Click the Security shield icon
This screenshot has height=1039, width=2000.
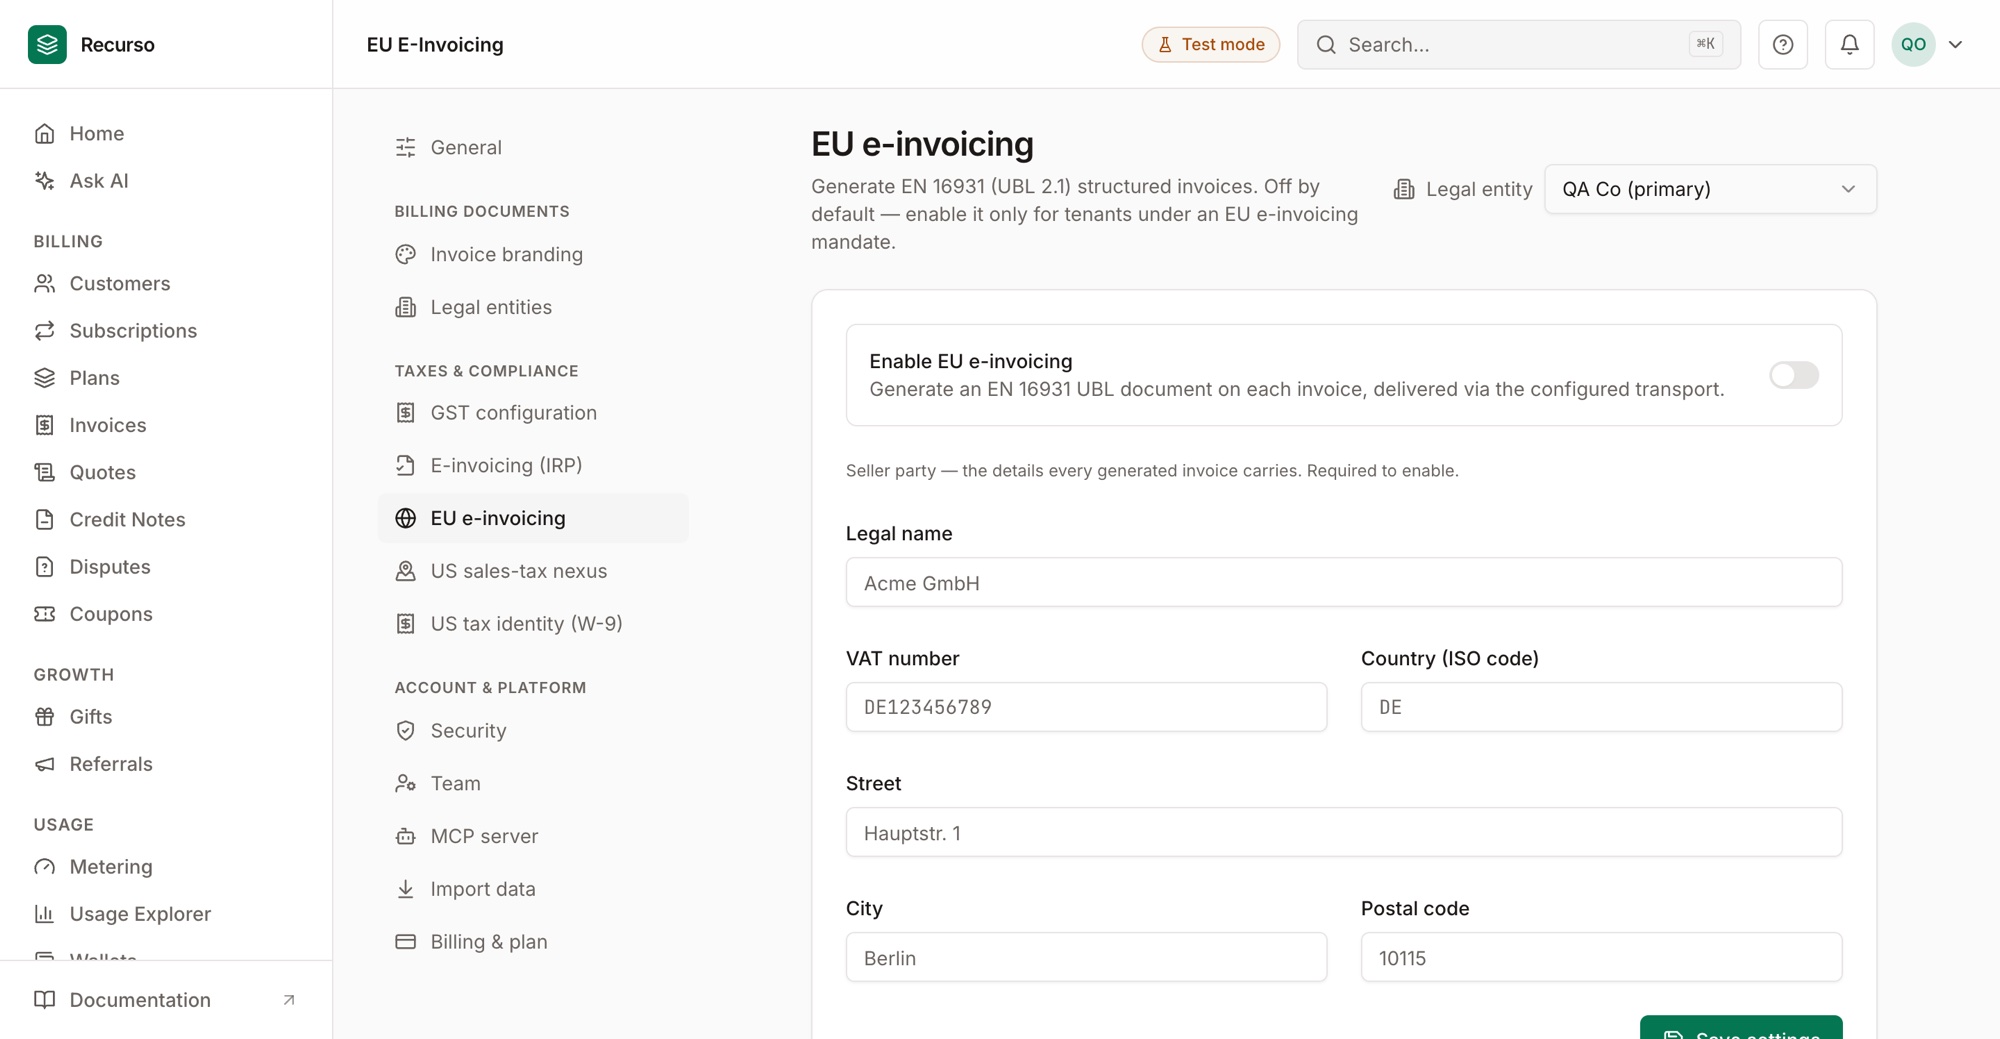(x=405, y=731)
